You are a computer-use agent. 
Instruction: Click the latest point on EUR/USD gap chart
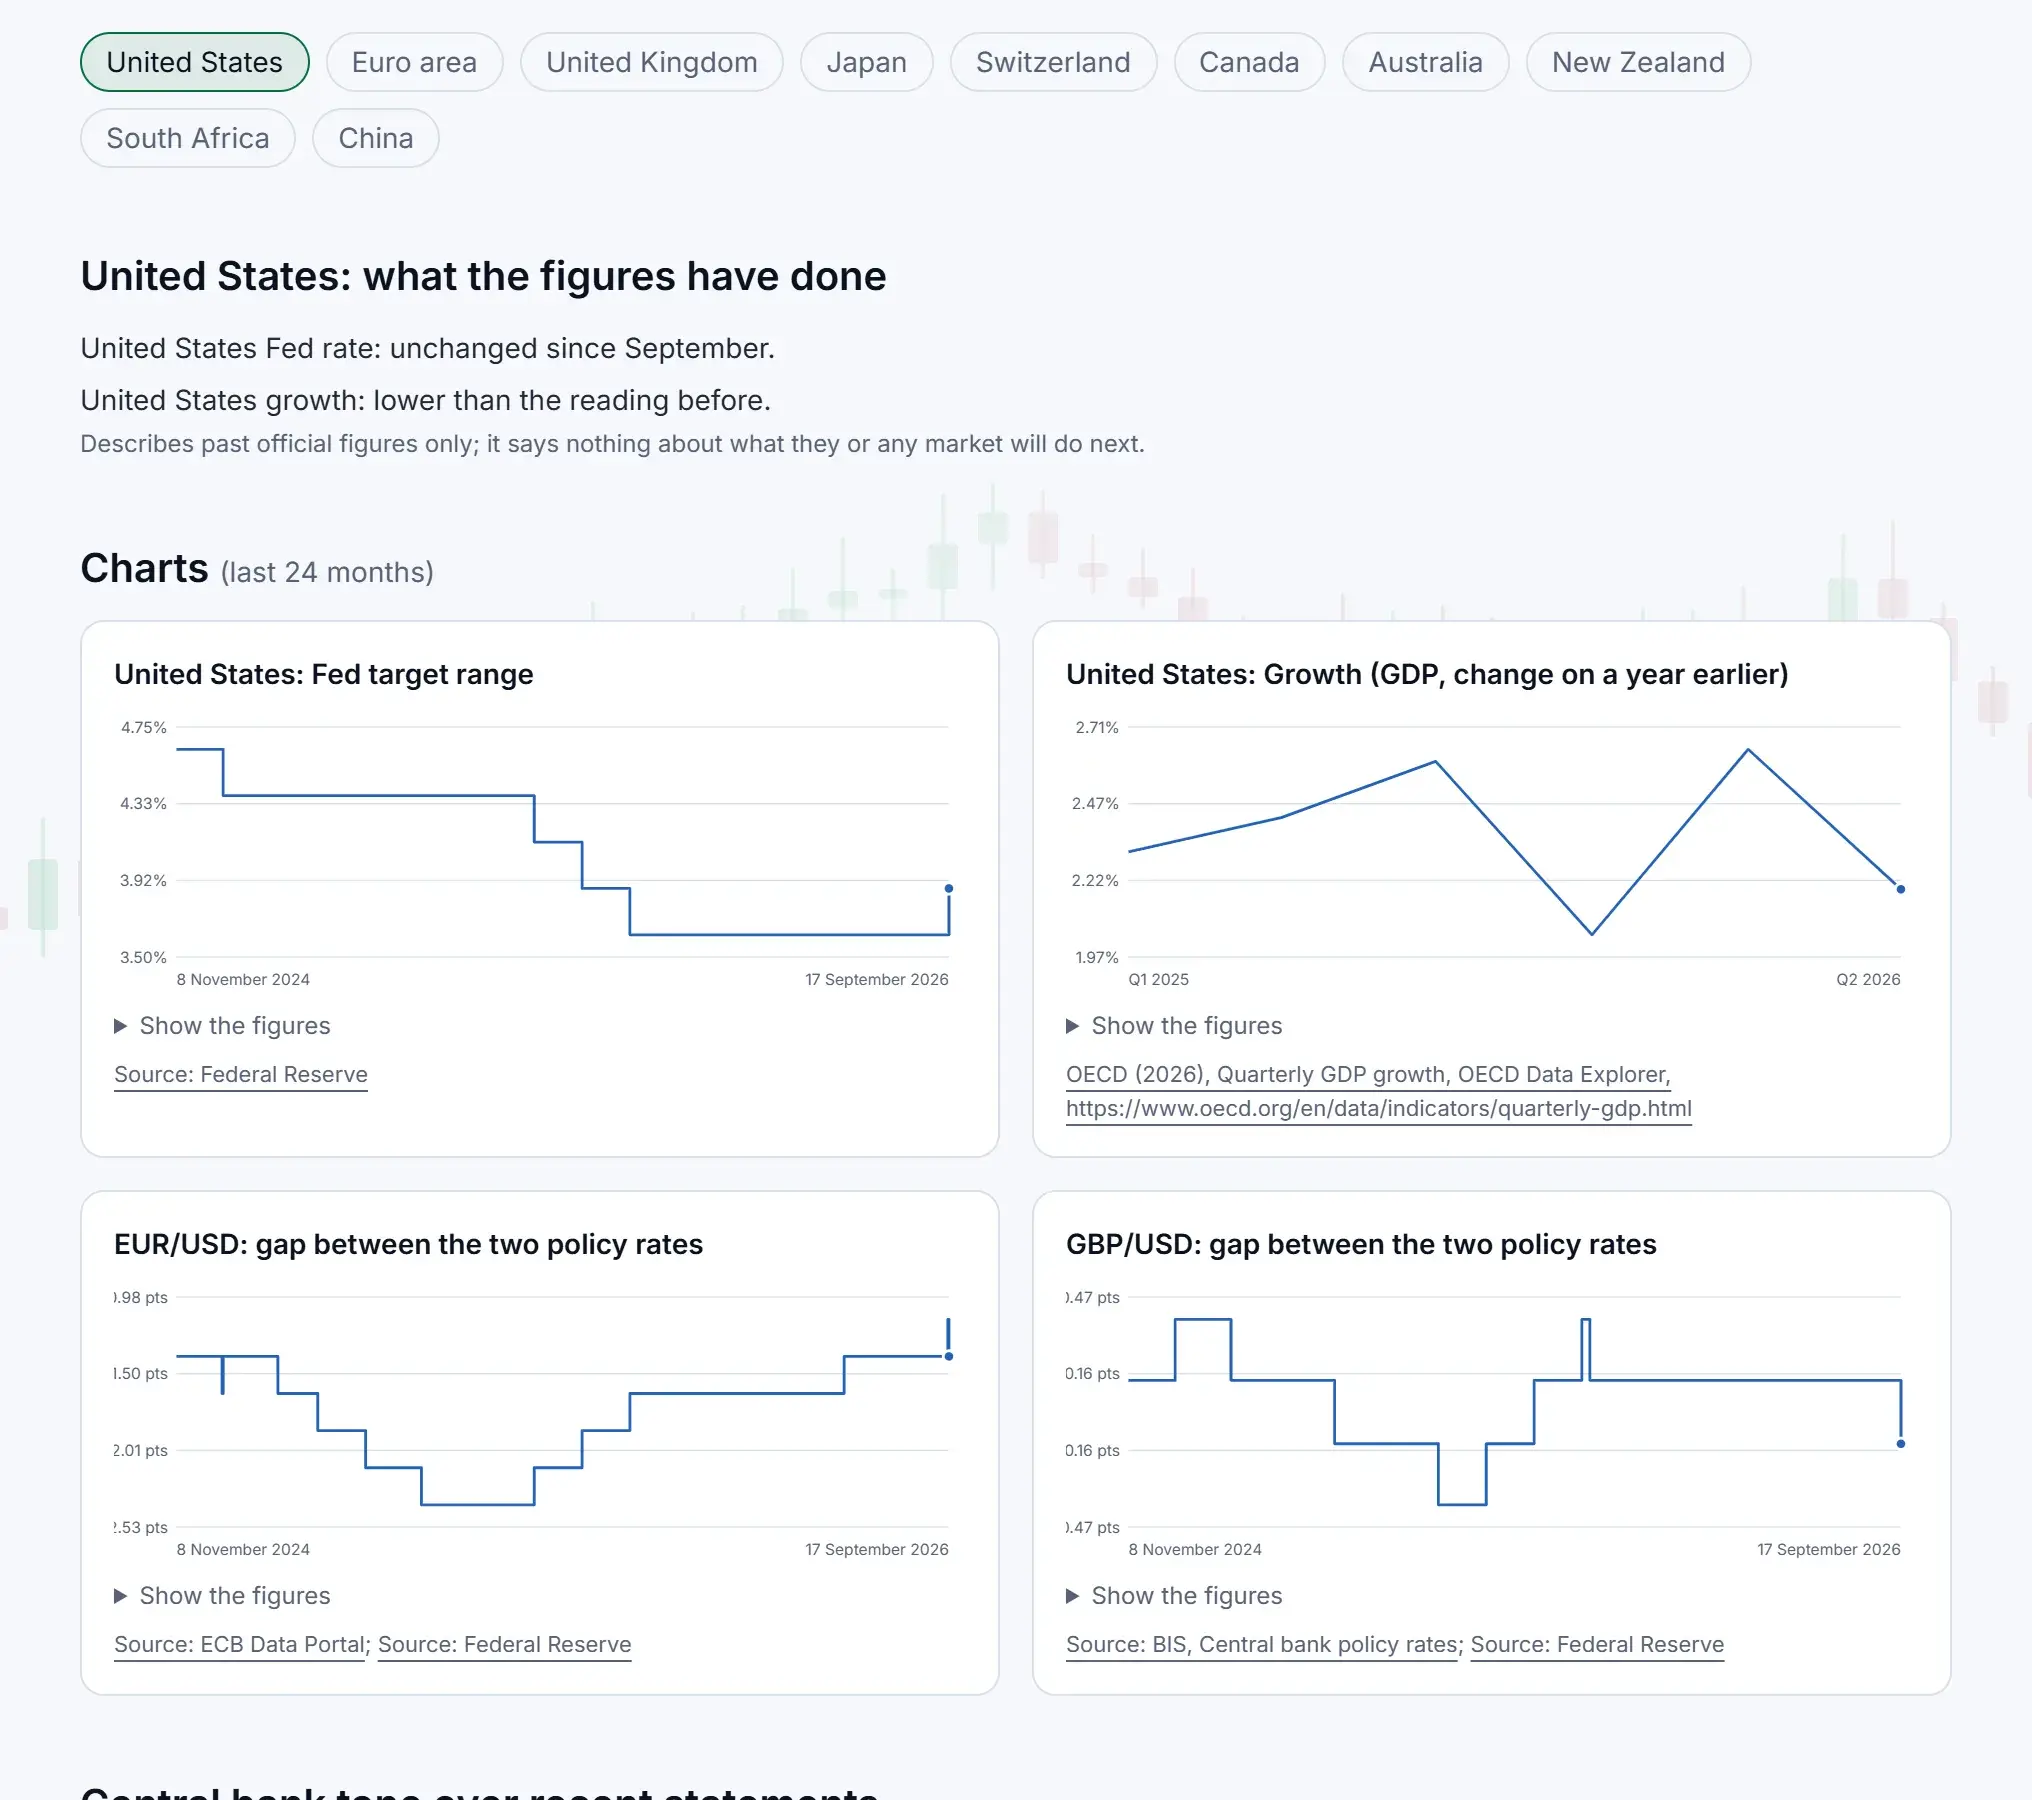(949, 1356)
